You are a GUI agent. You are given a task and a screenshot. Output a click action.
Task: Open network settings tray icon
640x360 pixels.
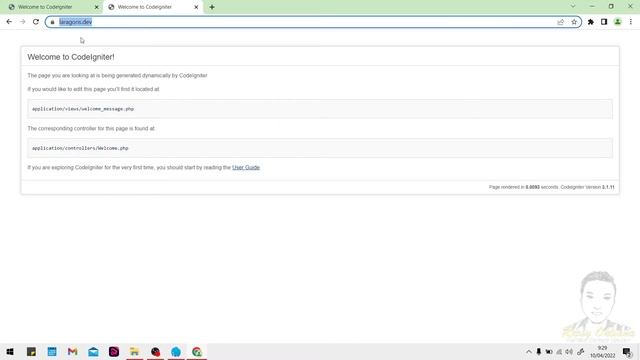click(x=559, y=351)
